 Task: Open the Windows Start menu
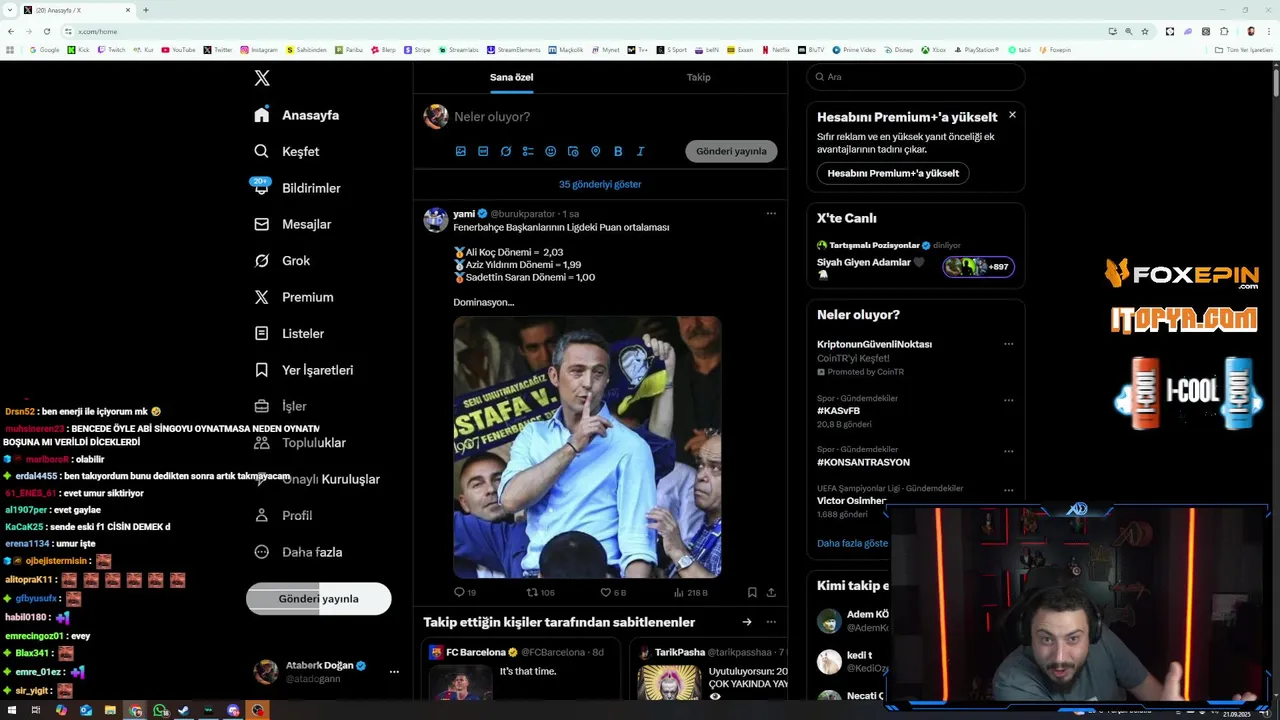coord(10,711)
